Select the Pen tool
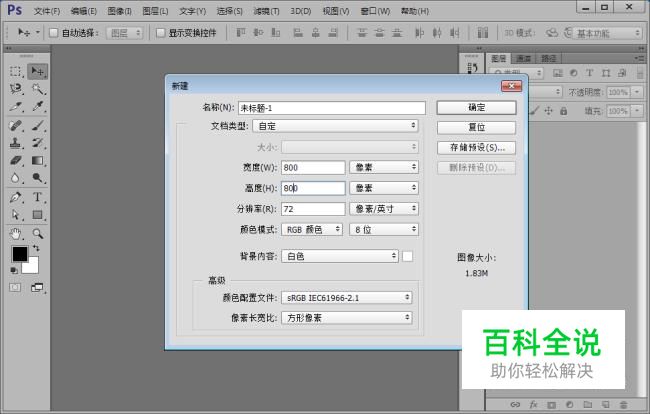650x414 pixels. point(15,197)
